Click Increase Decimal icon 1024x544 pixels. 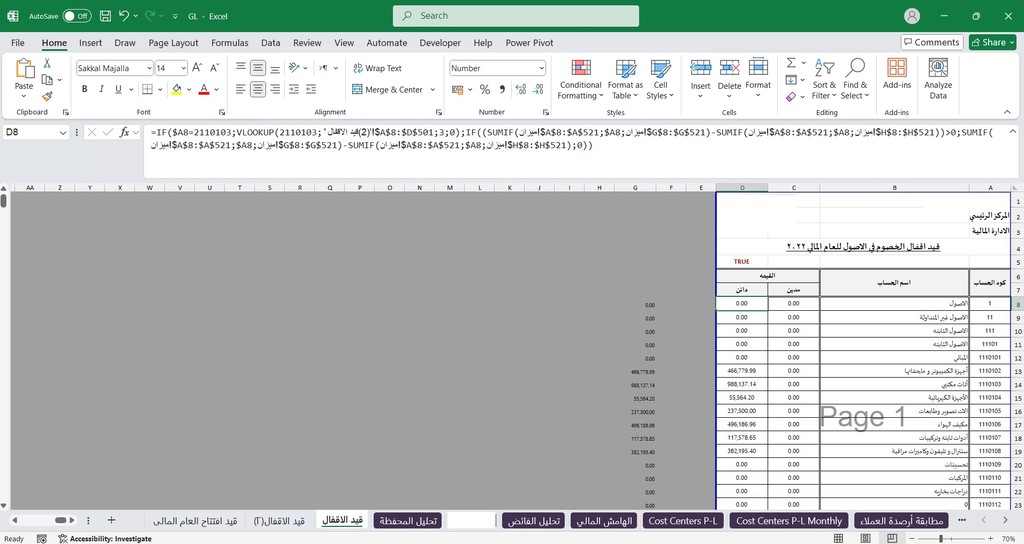(520, 89)
